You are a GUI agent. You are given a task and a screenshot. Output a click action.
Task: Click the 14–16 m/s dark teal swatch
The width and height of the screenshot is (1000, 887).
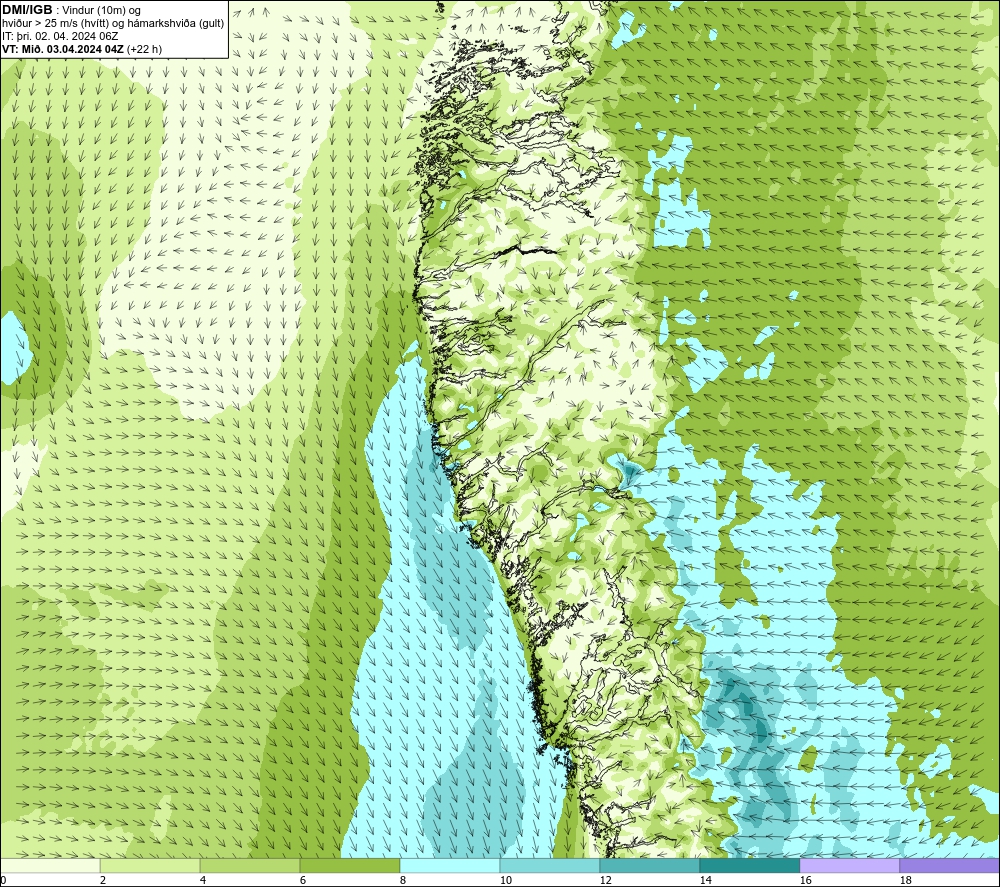click(750, 865)
